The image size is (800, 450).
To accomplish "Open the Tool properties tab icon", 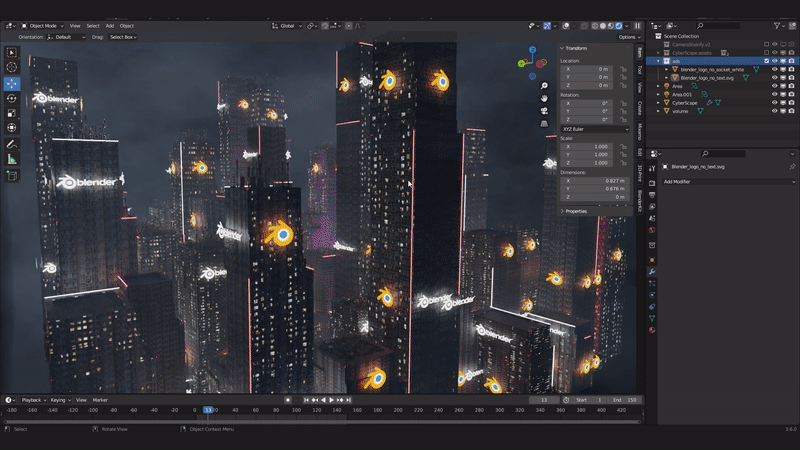I will 652,168.
